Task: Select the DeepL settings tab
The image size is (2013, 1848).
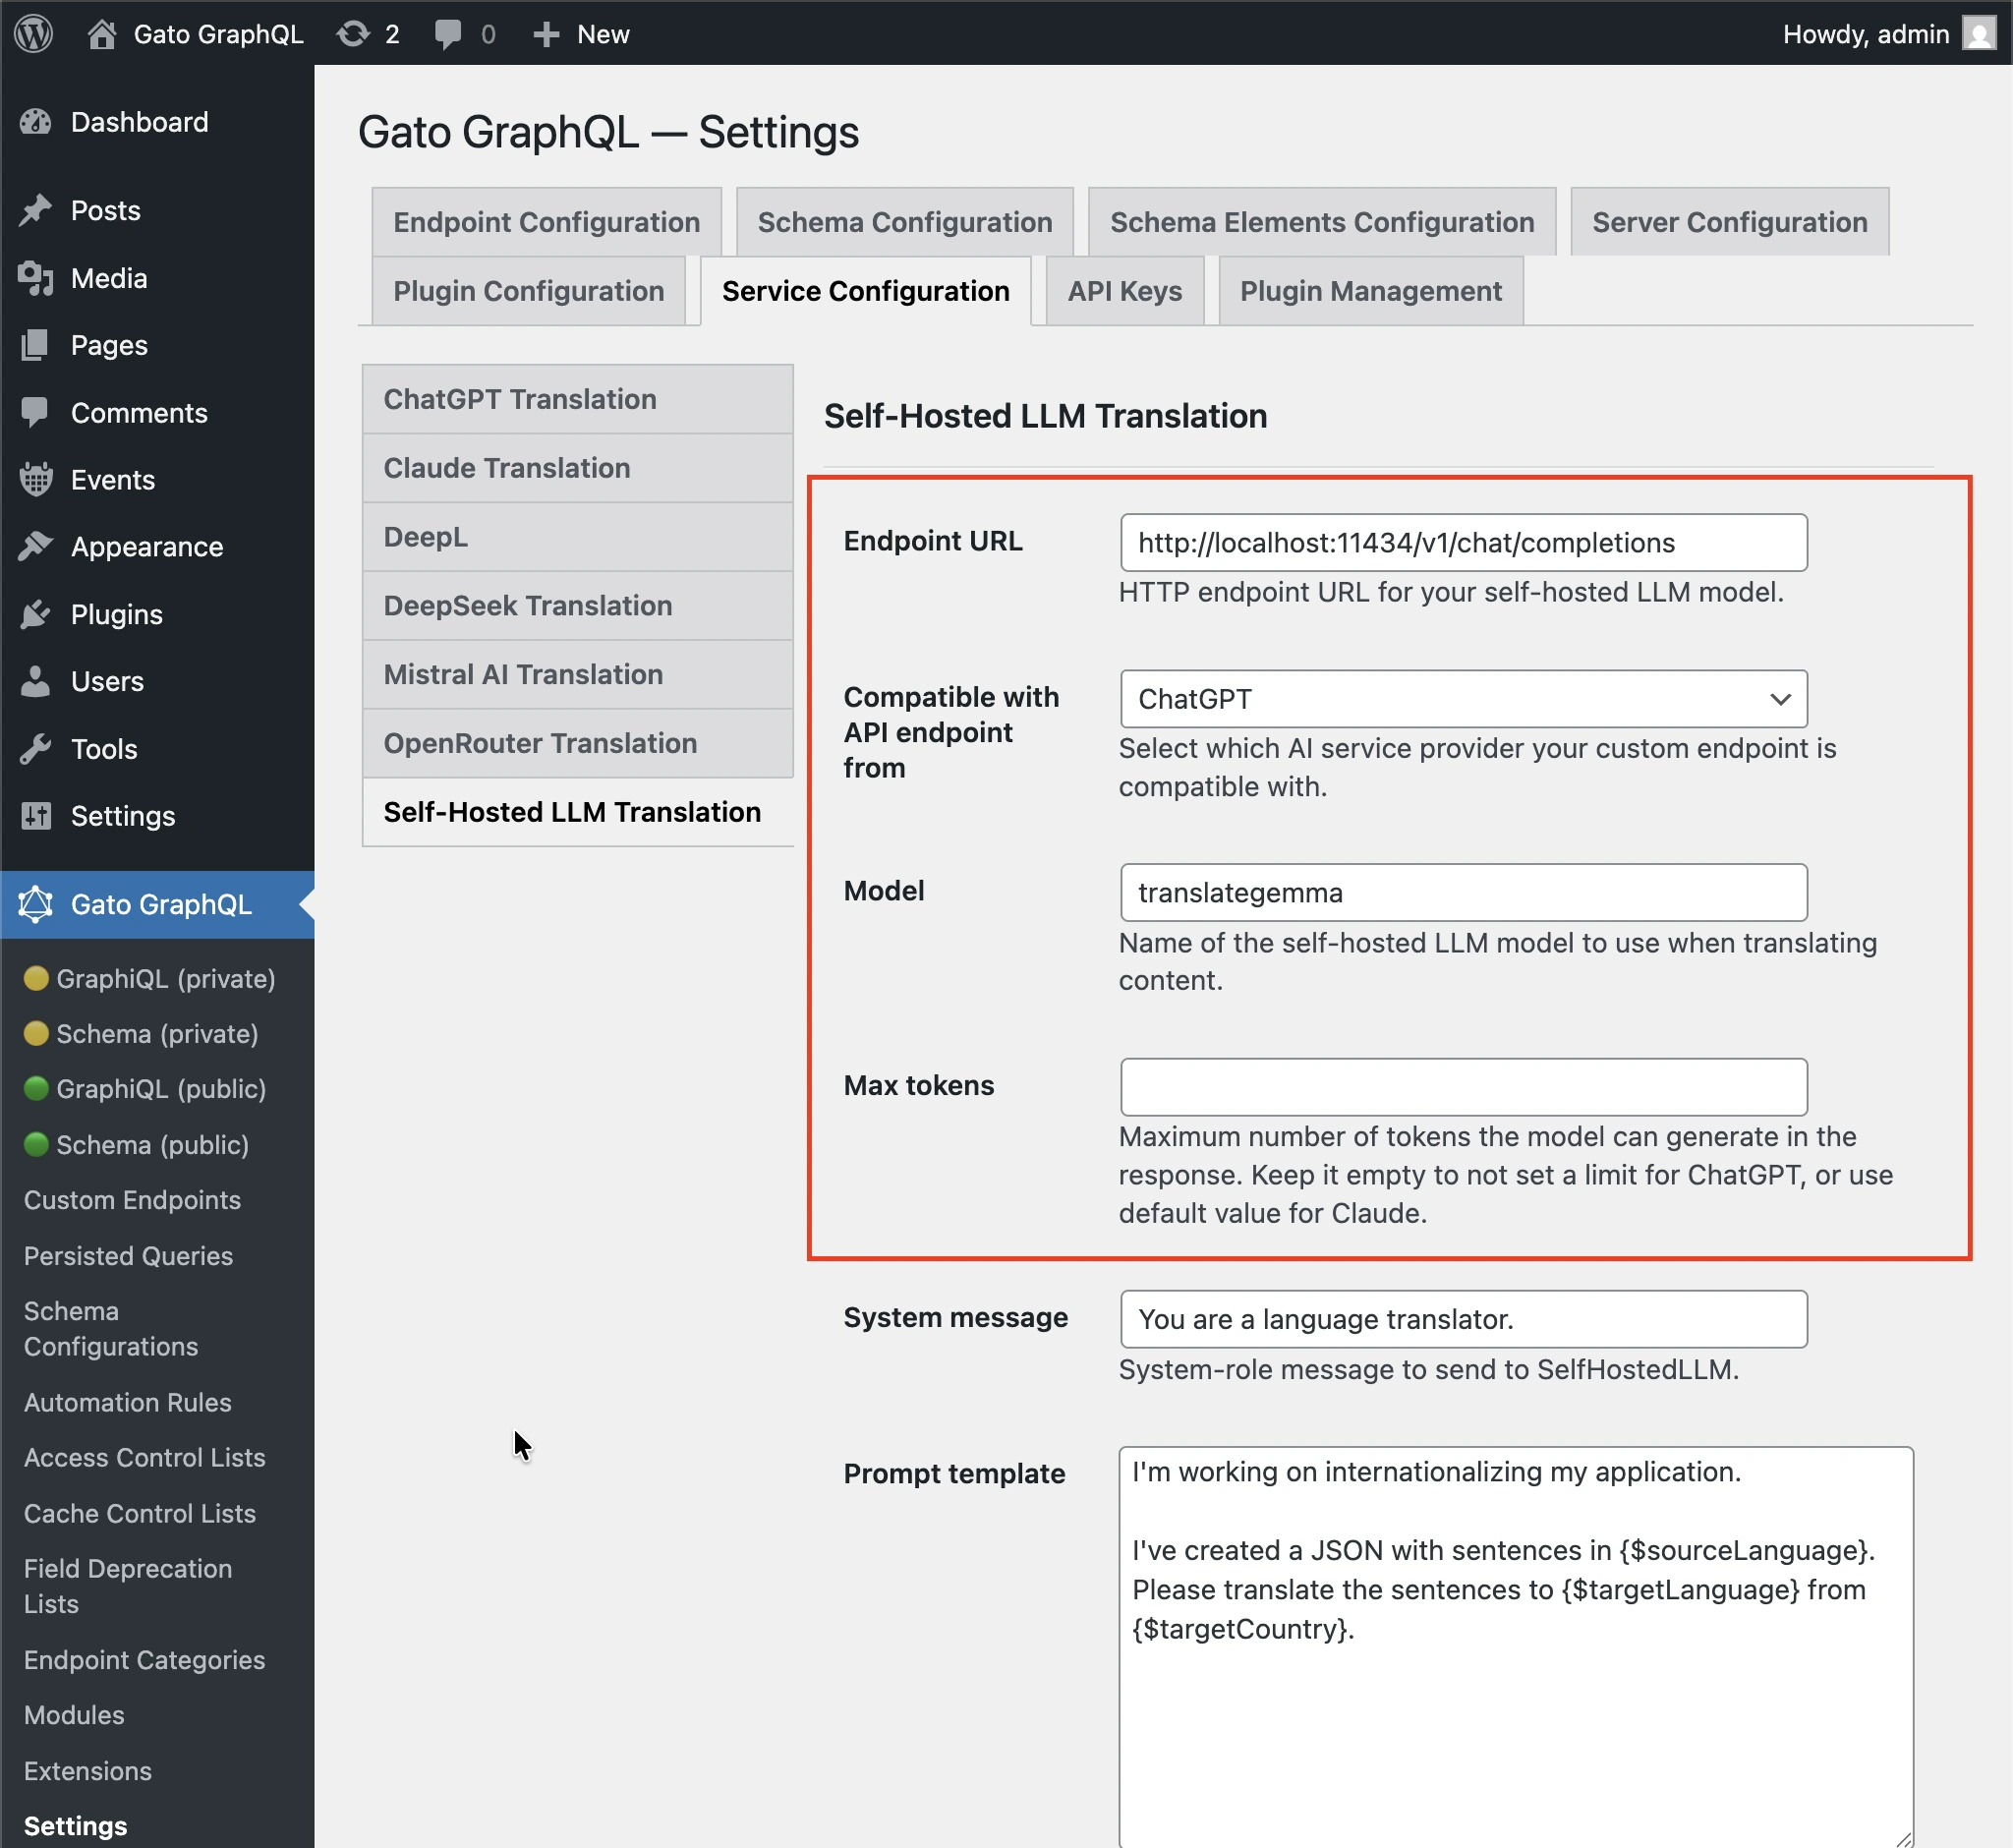Action: click(425, 536)
